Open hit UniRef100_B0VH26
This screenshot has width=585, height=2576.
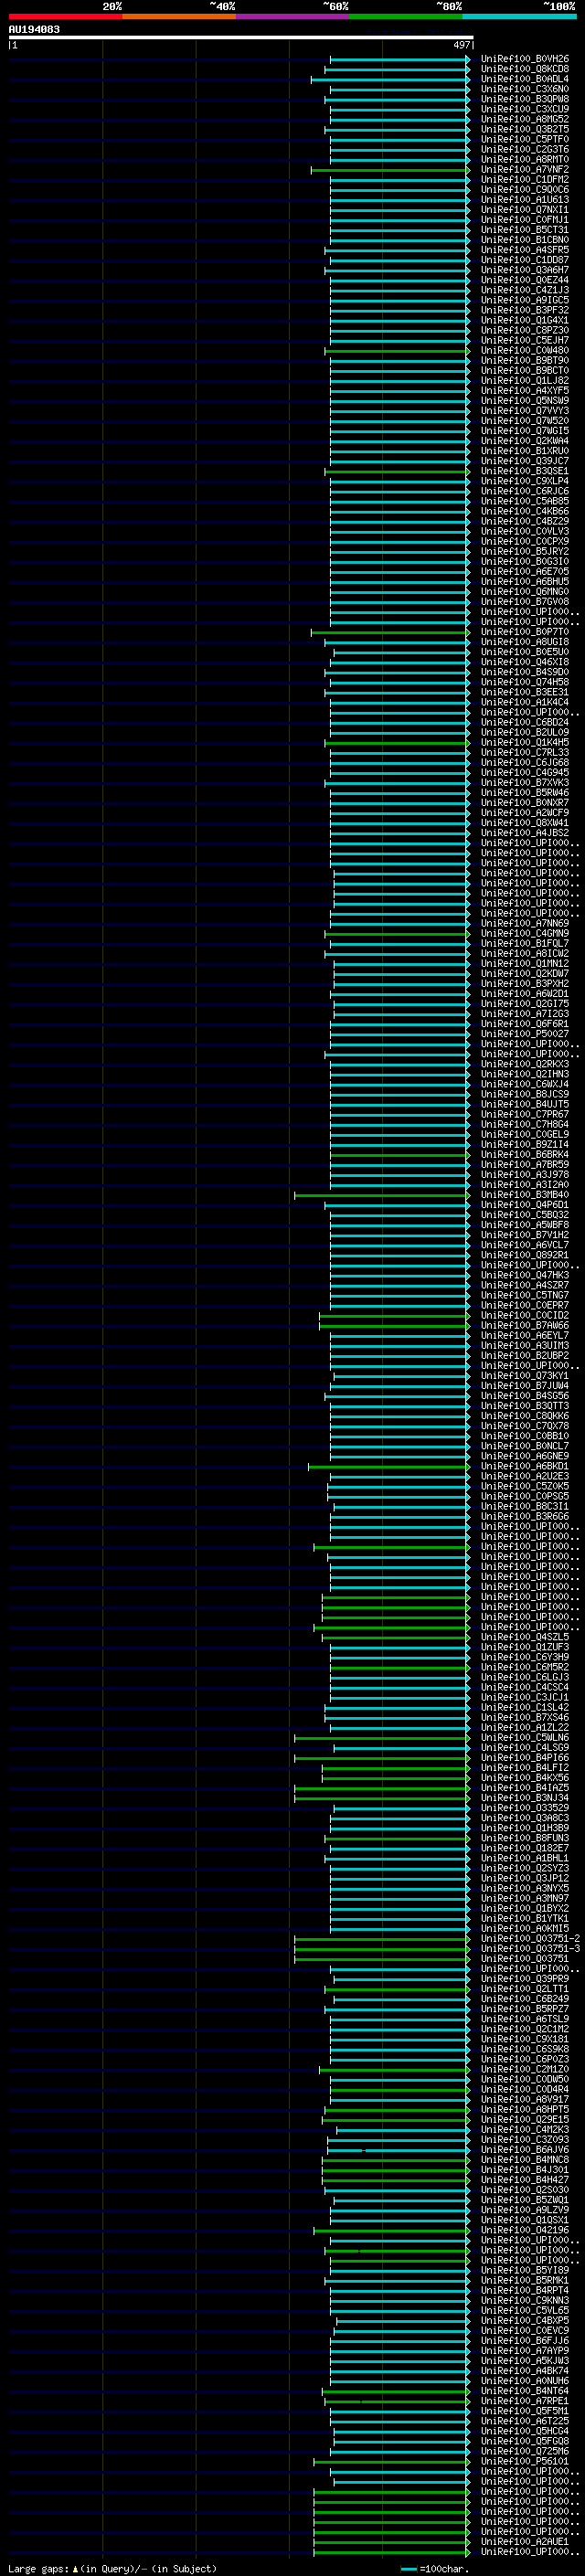click(x=525, y=59)
